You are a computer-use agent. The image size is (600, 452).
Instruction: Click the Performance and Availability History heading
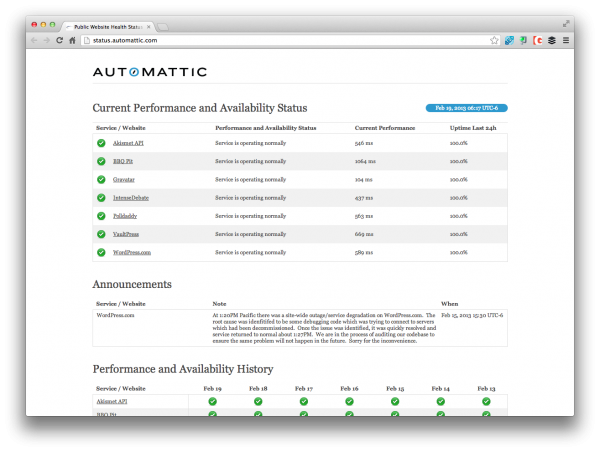click(183, 369)
